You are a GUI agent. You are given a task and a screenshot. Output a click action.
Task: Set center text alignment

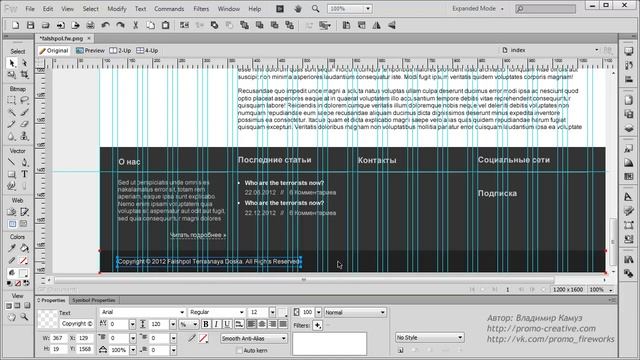[x=262, y=324]
